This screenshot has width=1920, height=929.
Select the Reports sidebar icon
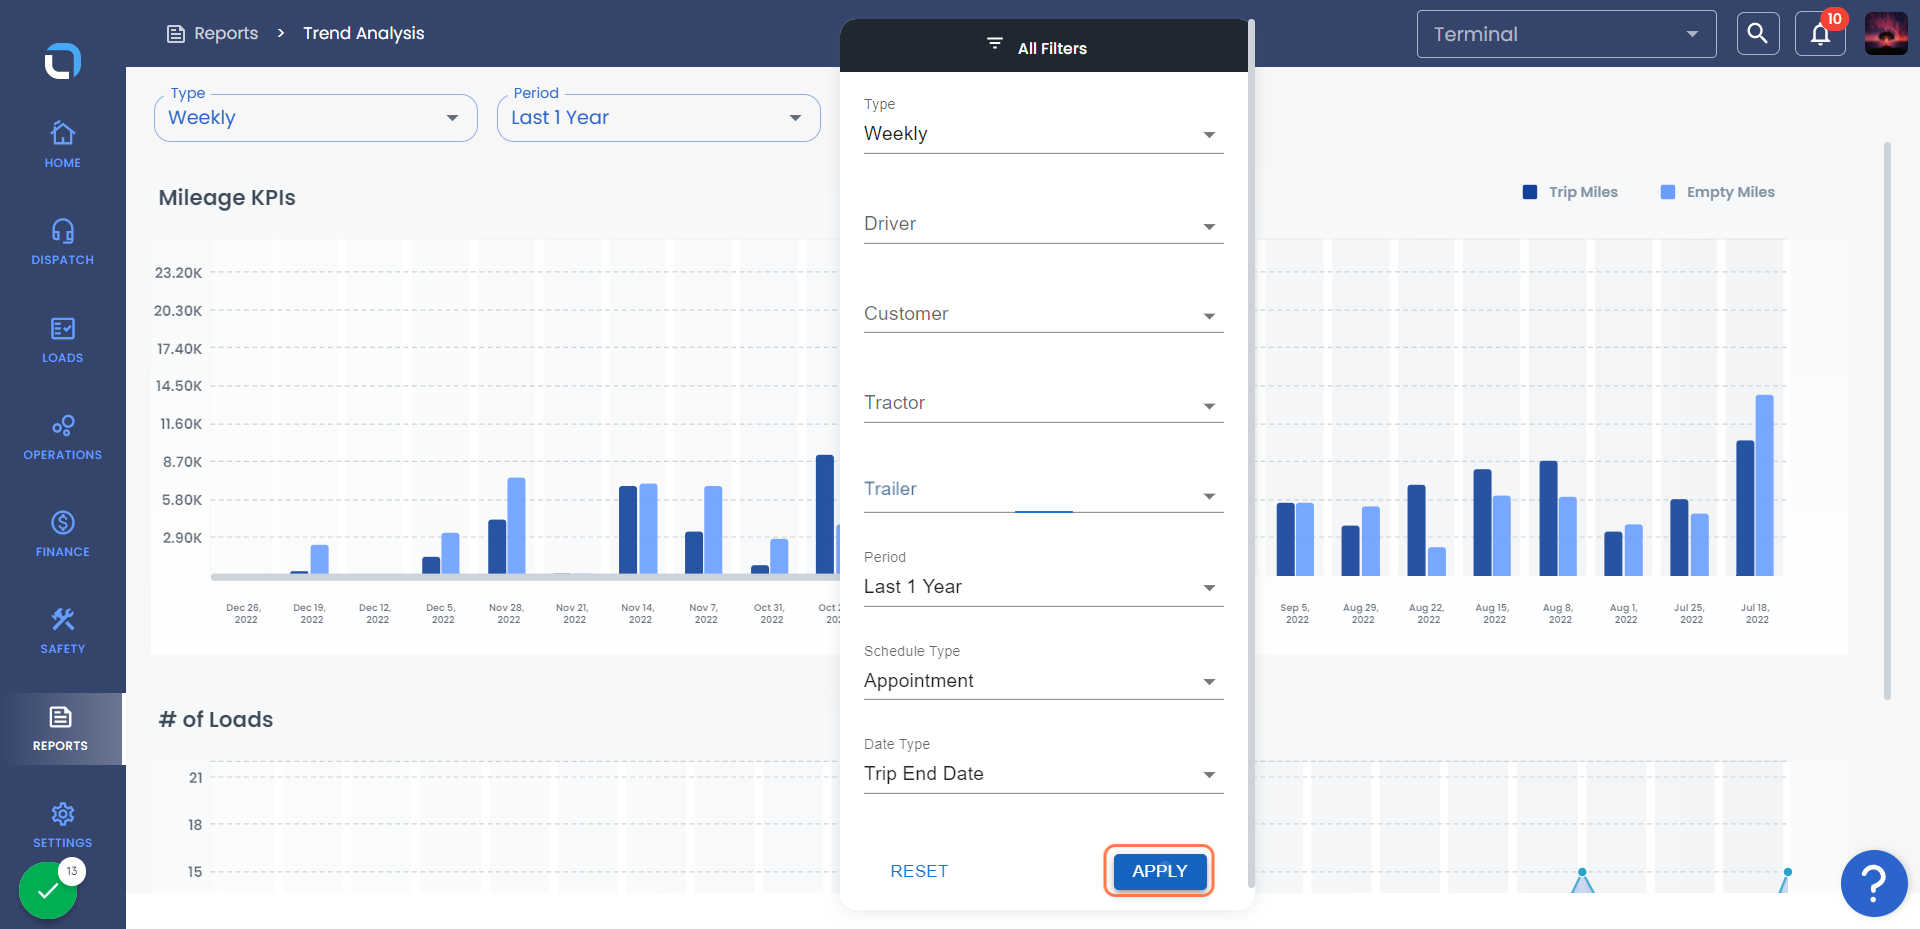pyautogui.click(x=61, y=717)
